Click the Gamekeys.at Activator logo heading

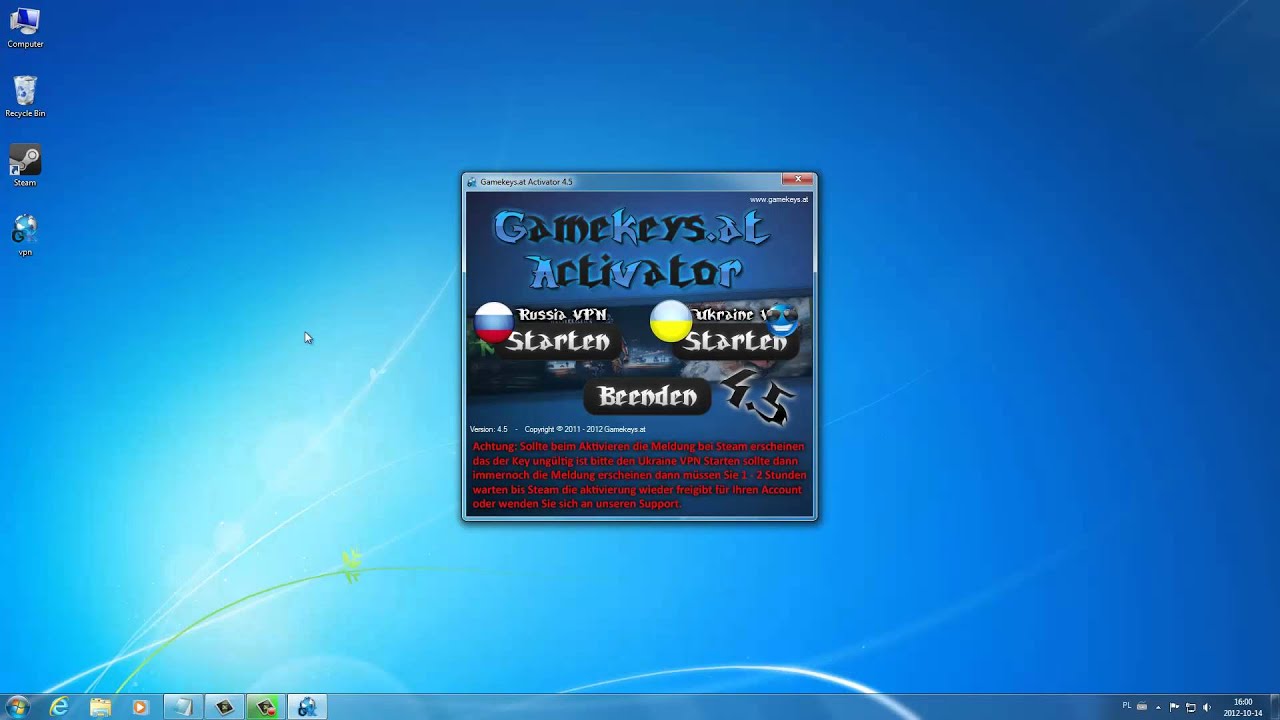click(x=633, y=249)
